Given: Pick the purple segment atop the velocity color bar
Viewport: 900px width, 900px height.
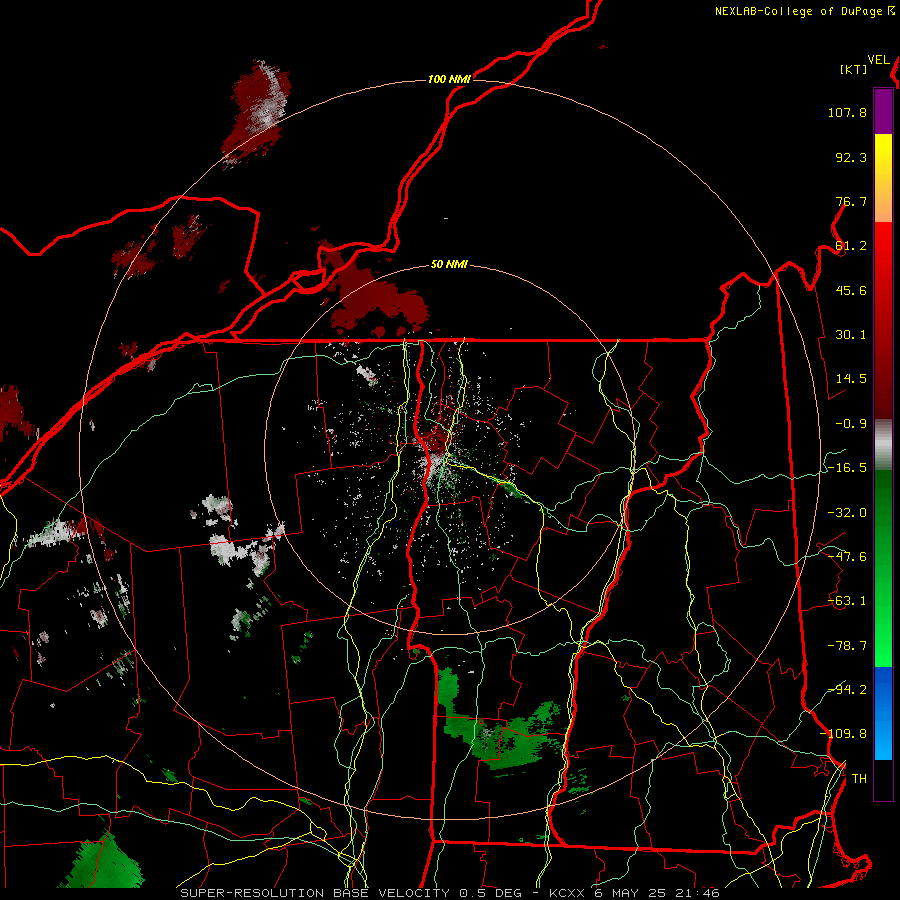Looking at the screenshot, I should [x=883, y=111].
